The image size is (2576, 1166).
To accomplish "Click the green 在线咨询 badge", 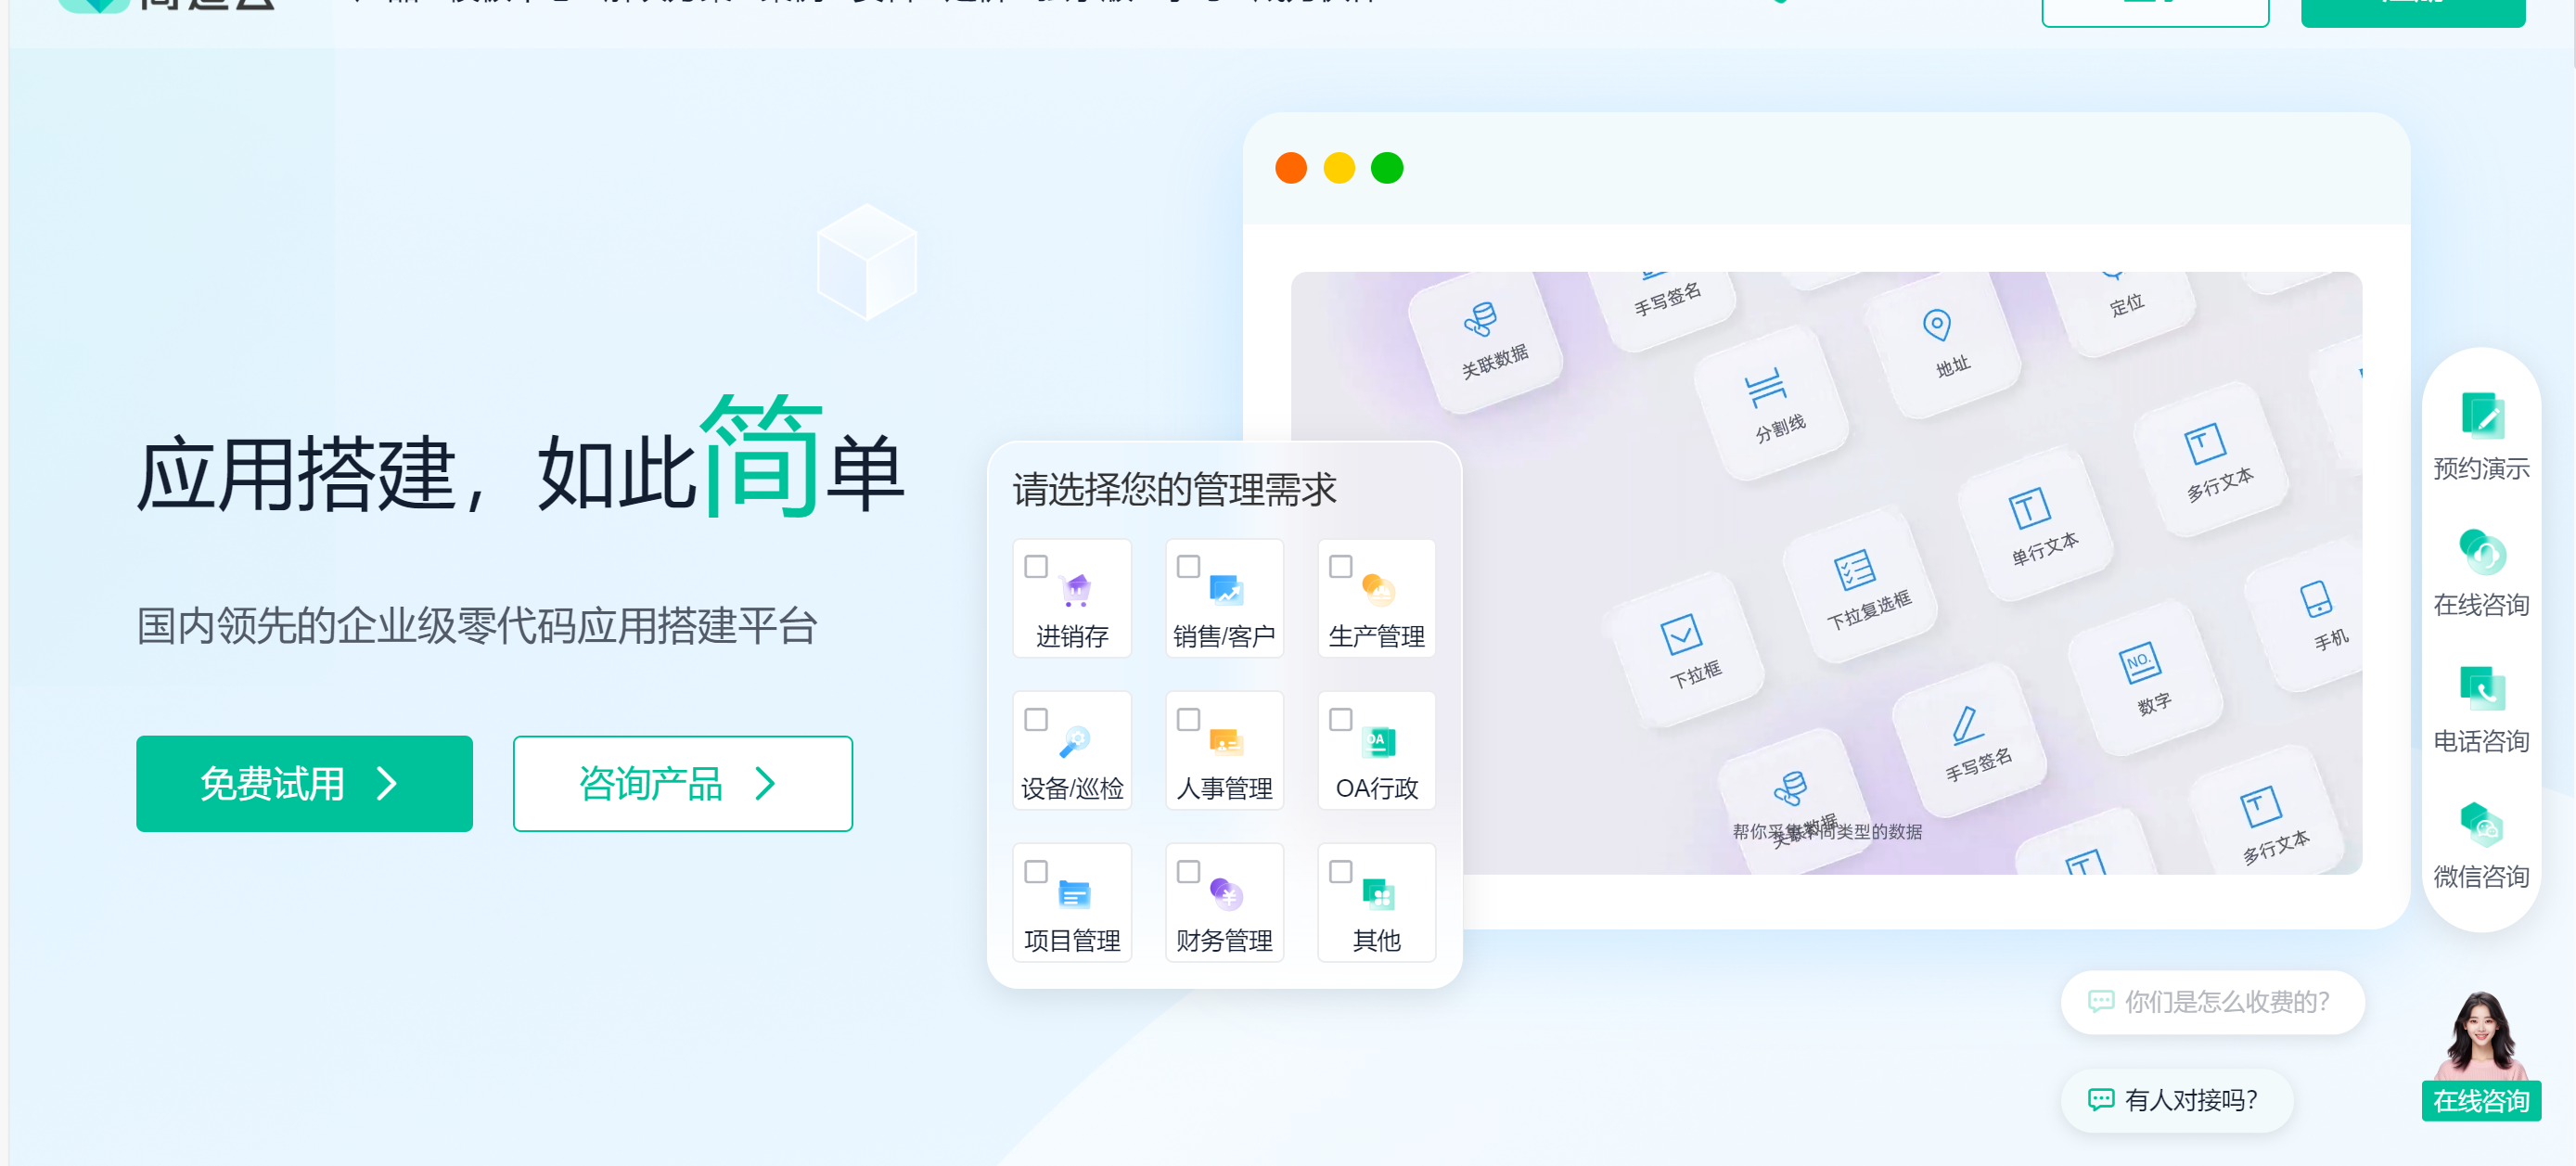I will [x=2481, y=1101].
